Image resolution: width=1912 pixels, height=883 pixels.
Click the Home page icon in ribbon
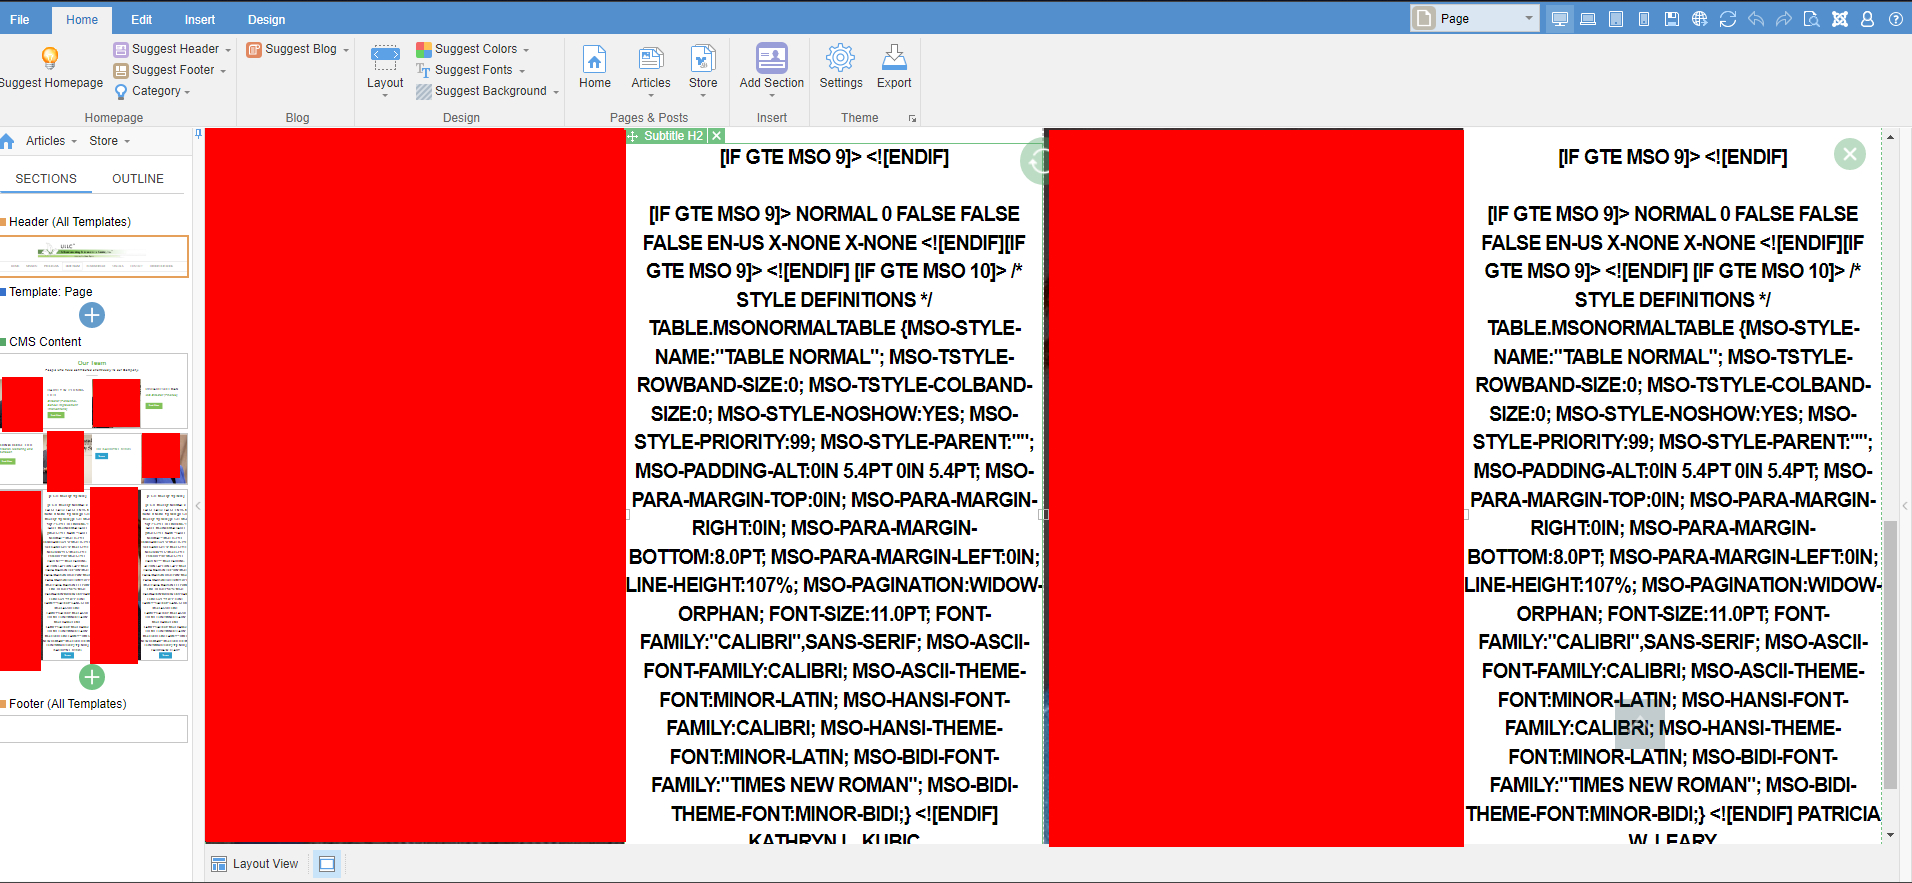[x=595, y=58]
